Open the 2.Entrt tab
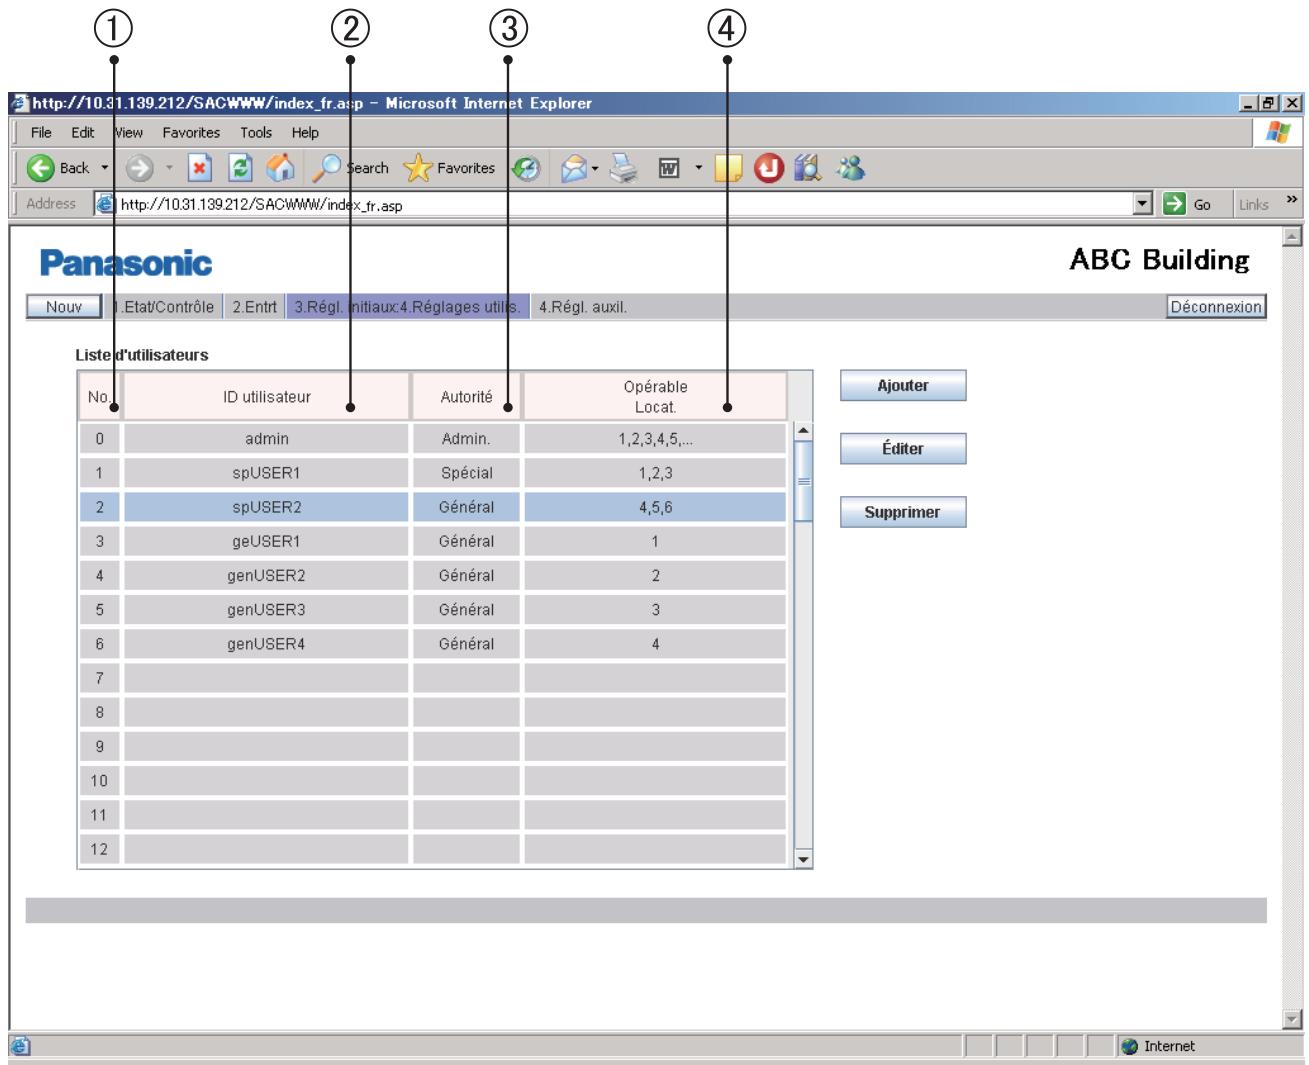1309x1065 pixels. tap(254, 307)
